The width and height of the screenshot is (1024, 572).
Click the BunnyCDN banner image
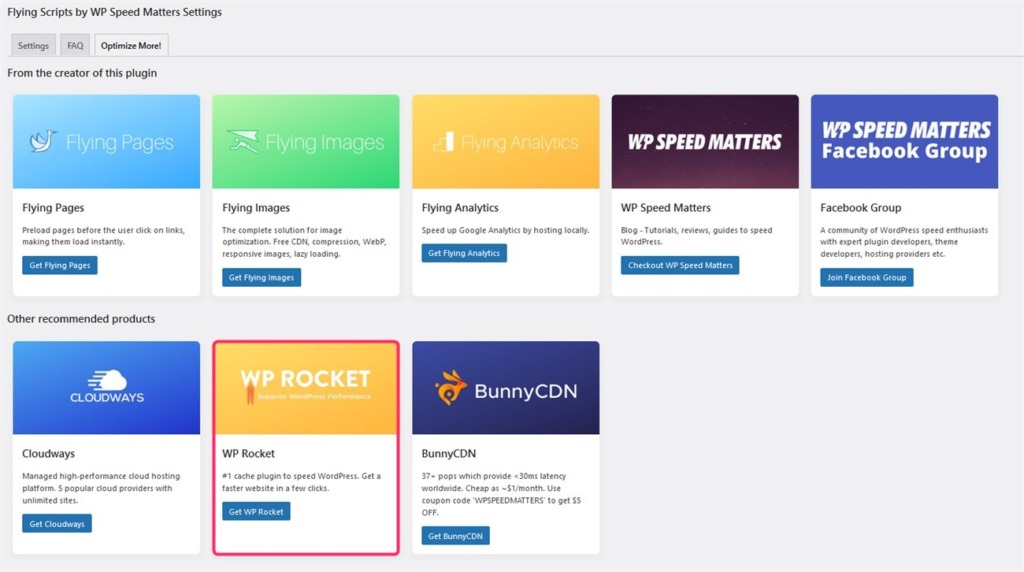click(505, 388)
